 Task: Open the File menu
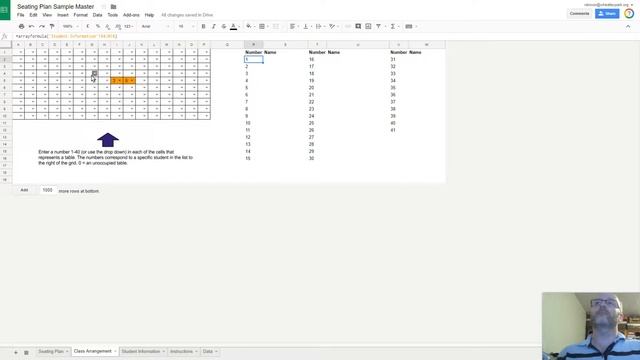pos(20,15)
